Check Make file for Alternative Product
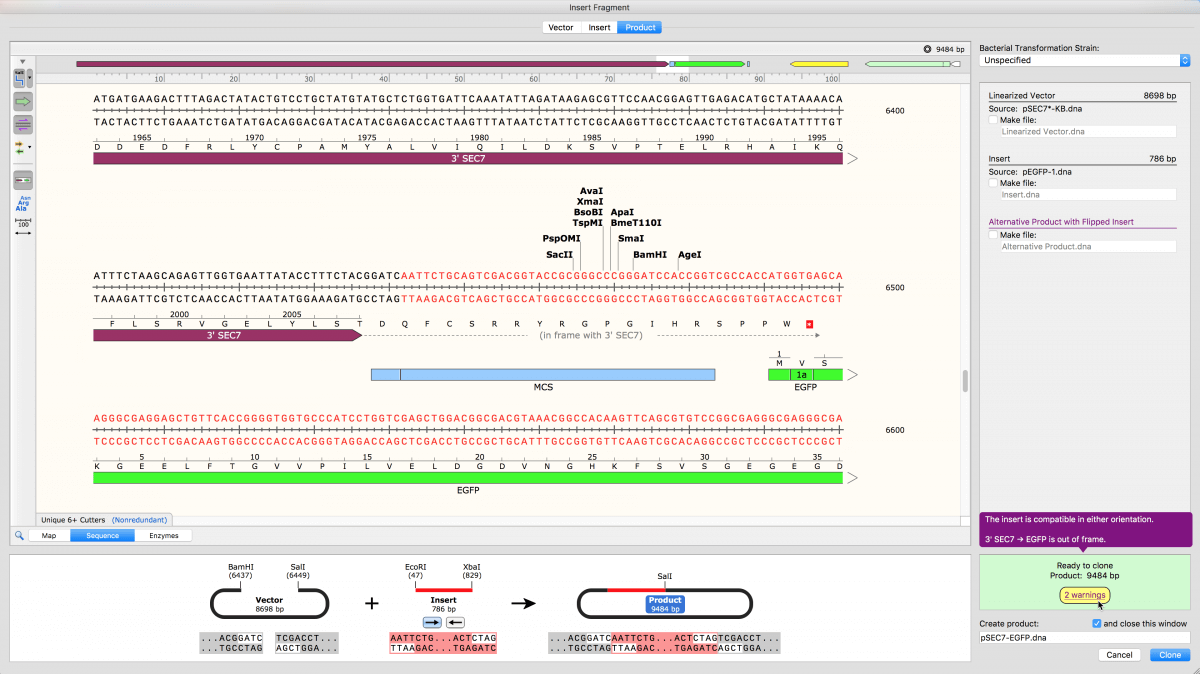The image size is (1200, 674). click(x=993, y=234)
